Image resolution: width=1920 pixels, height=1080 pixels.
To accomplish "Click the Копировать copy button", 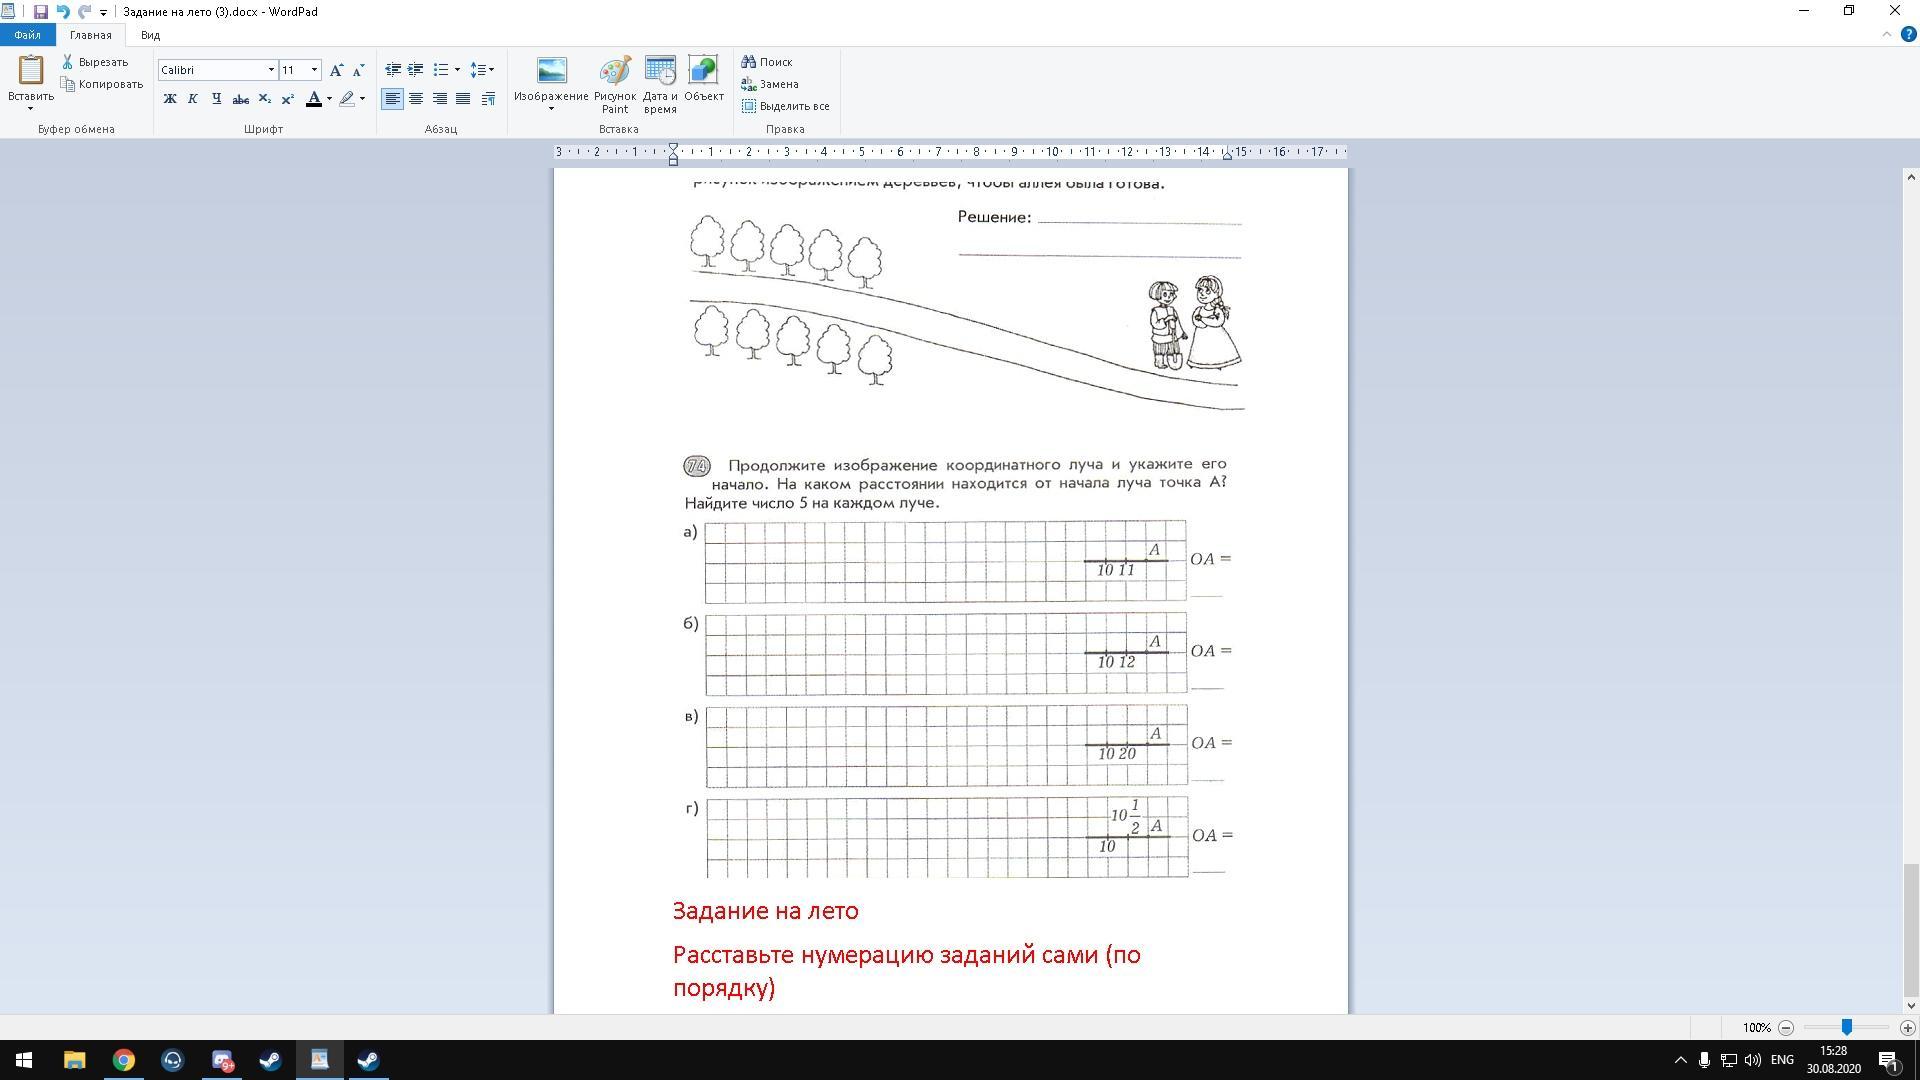I will point(102,84).
